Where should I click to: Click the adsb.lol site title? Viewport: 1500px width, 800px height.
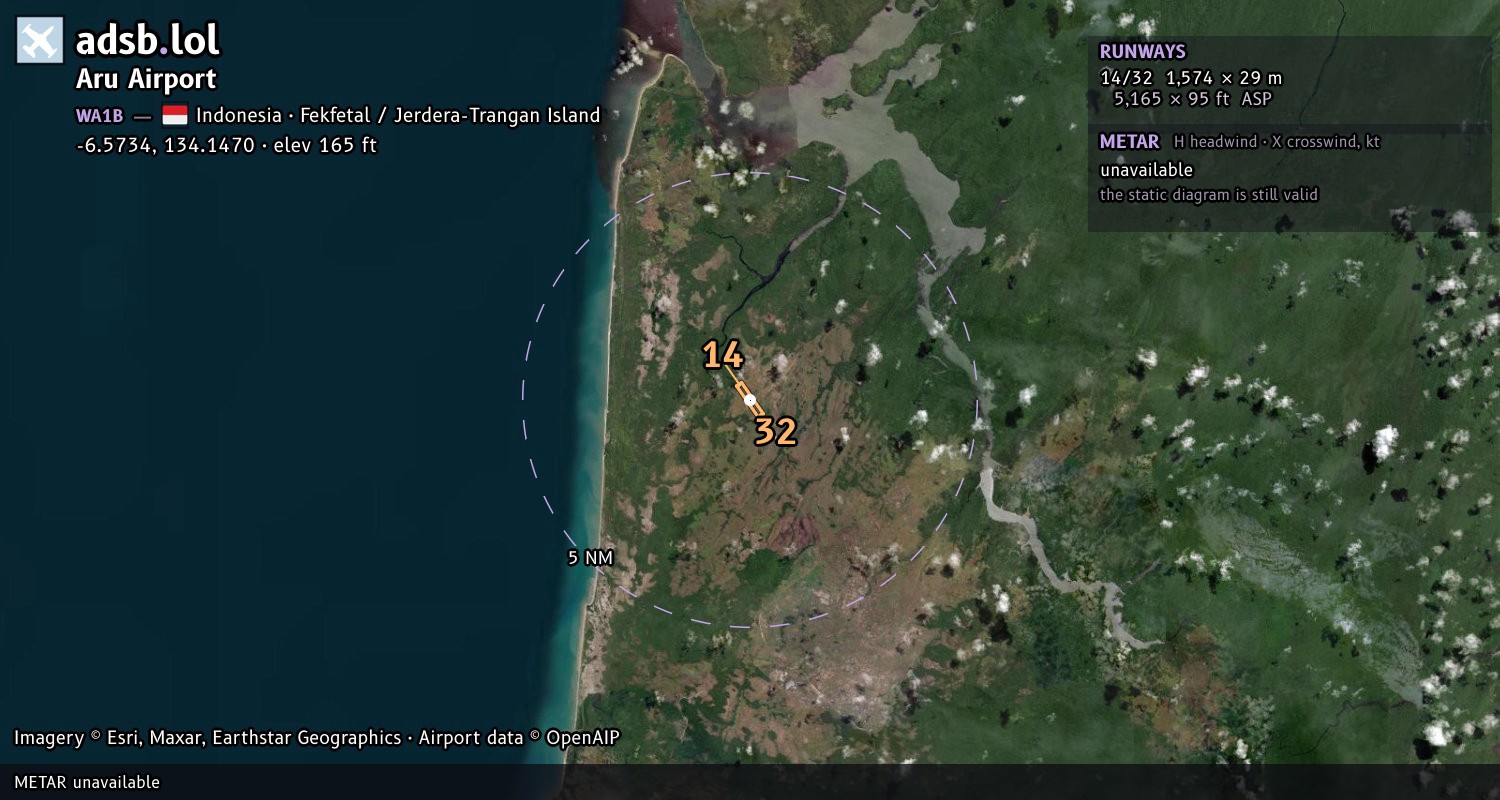[147, 40]
